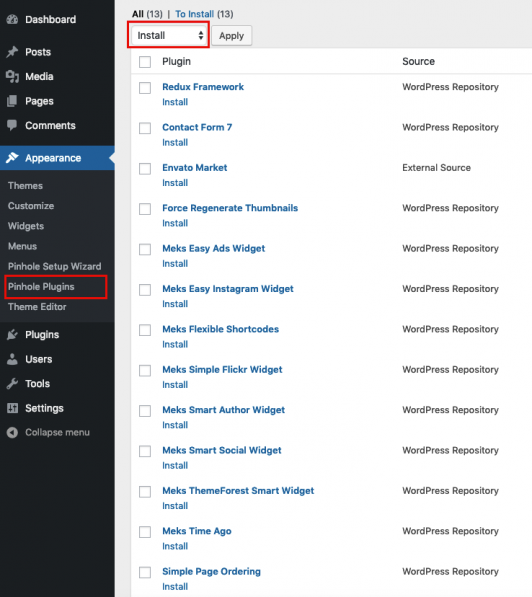Open Widgets submenu item
532x597 pixels.
pyautogui.click(x=26, y=226)
